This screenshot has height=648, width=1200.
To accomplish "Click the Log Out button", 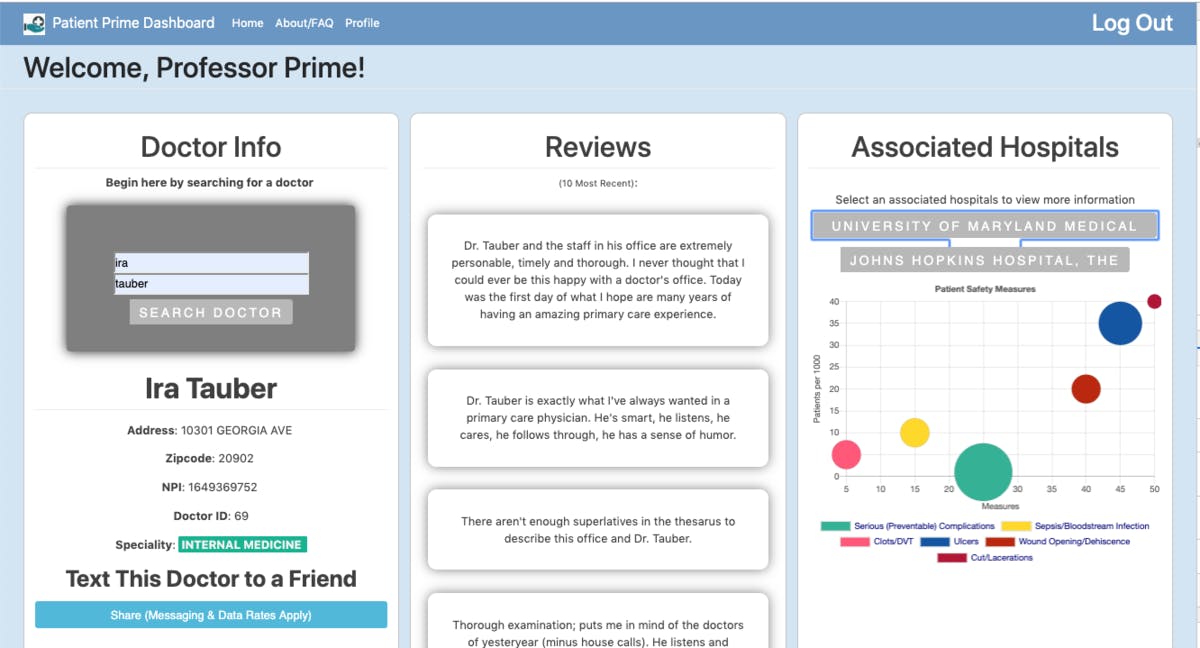I will (x=1132, y=22).
